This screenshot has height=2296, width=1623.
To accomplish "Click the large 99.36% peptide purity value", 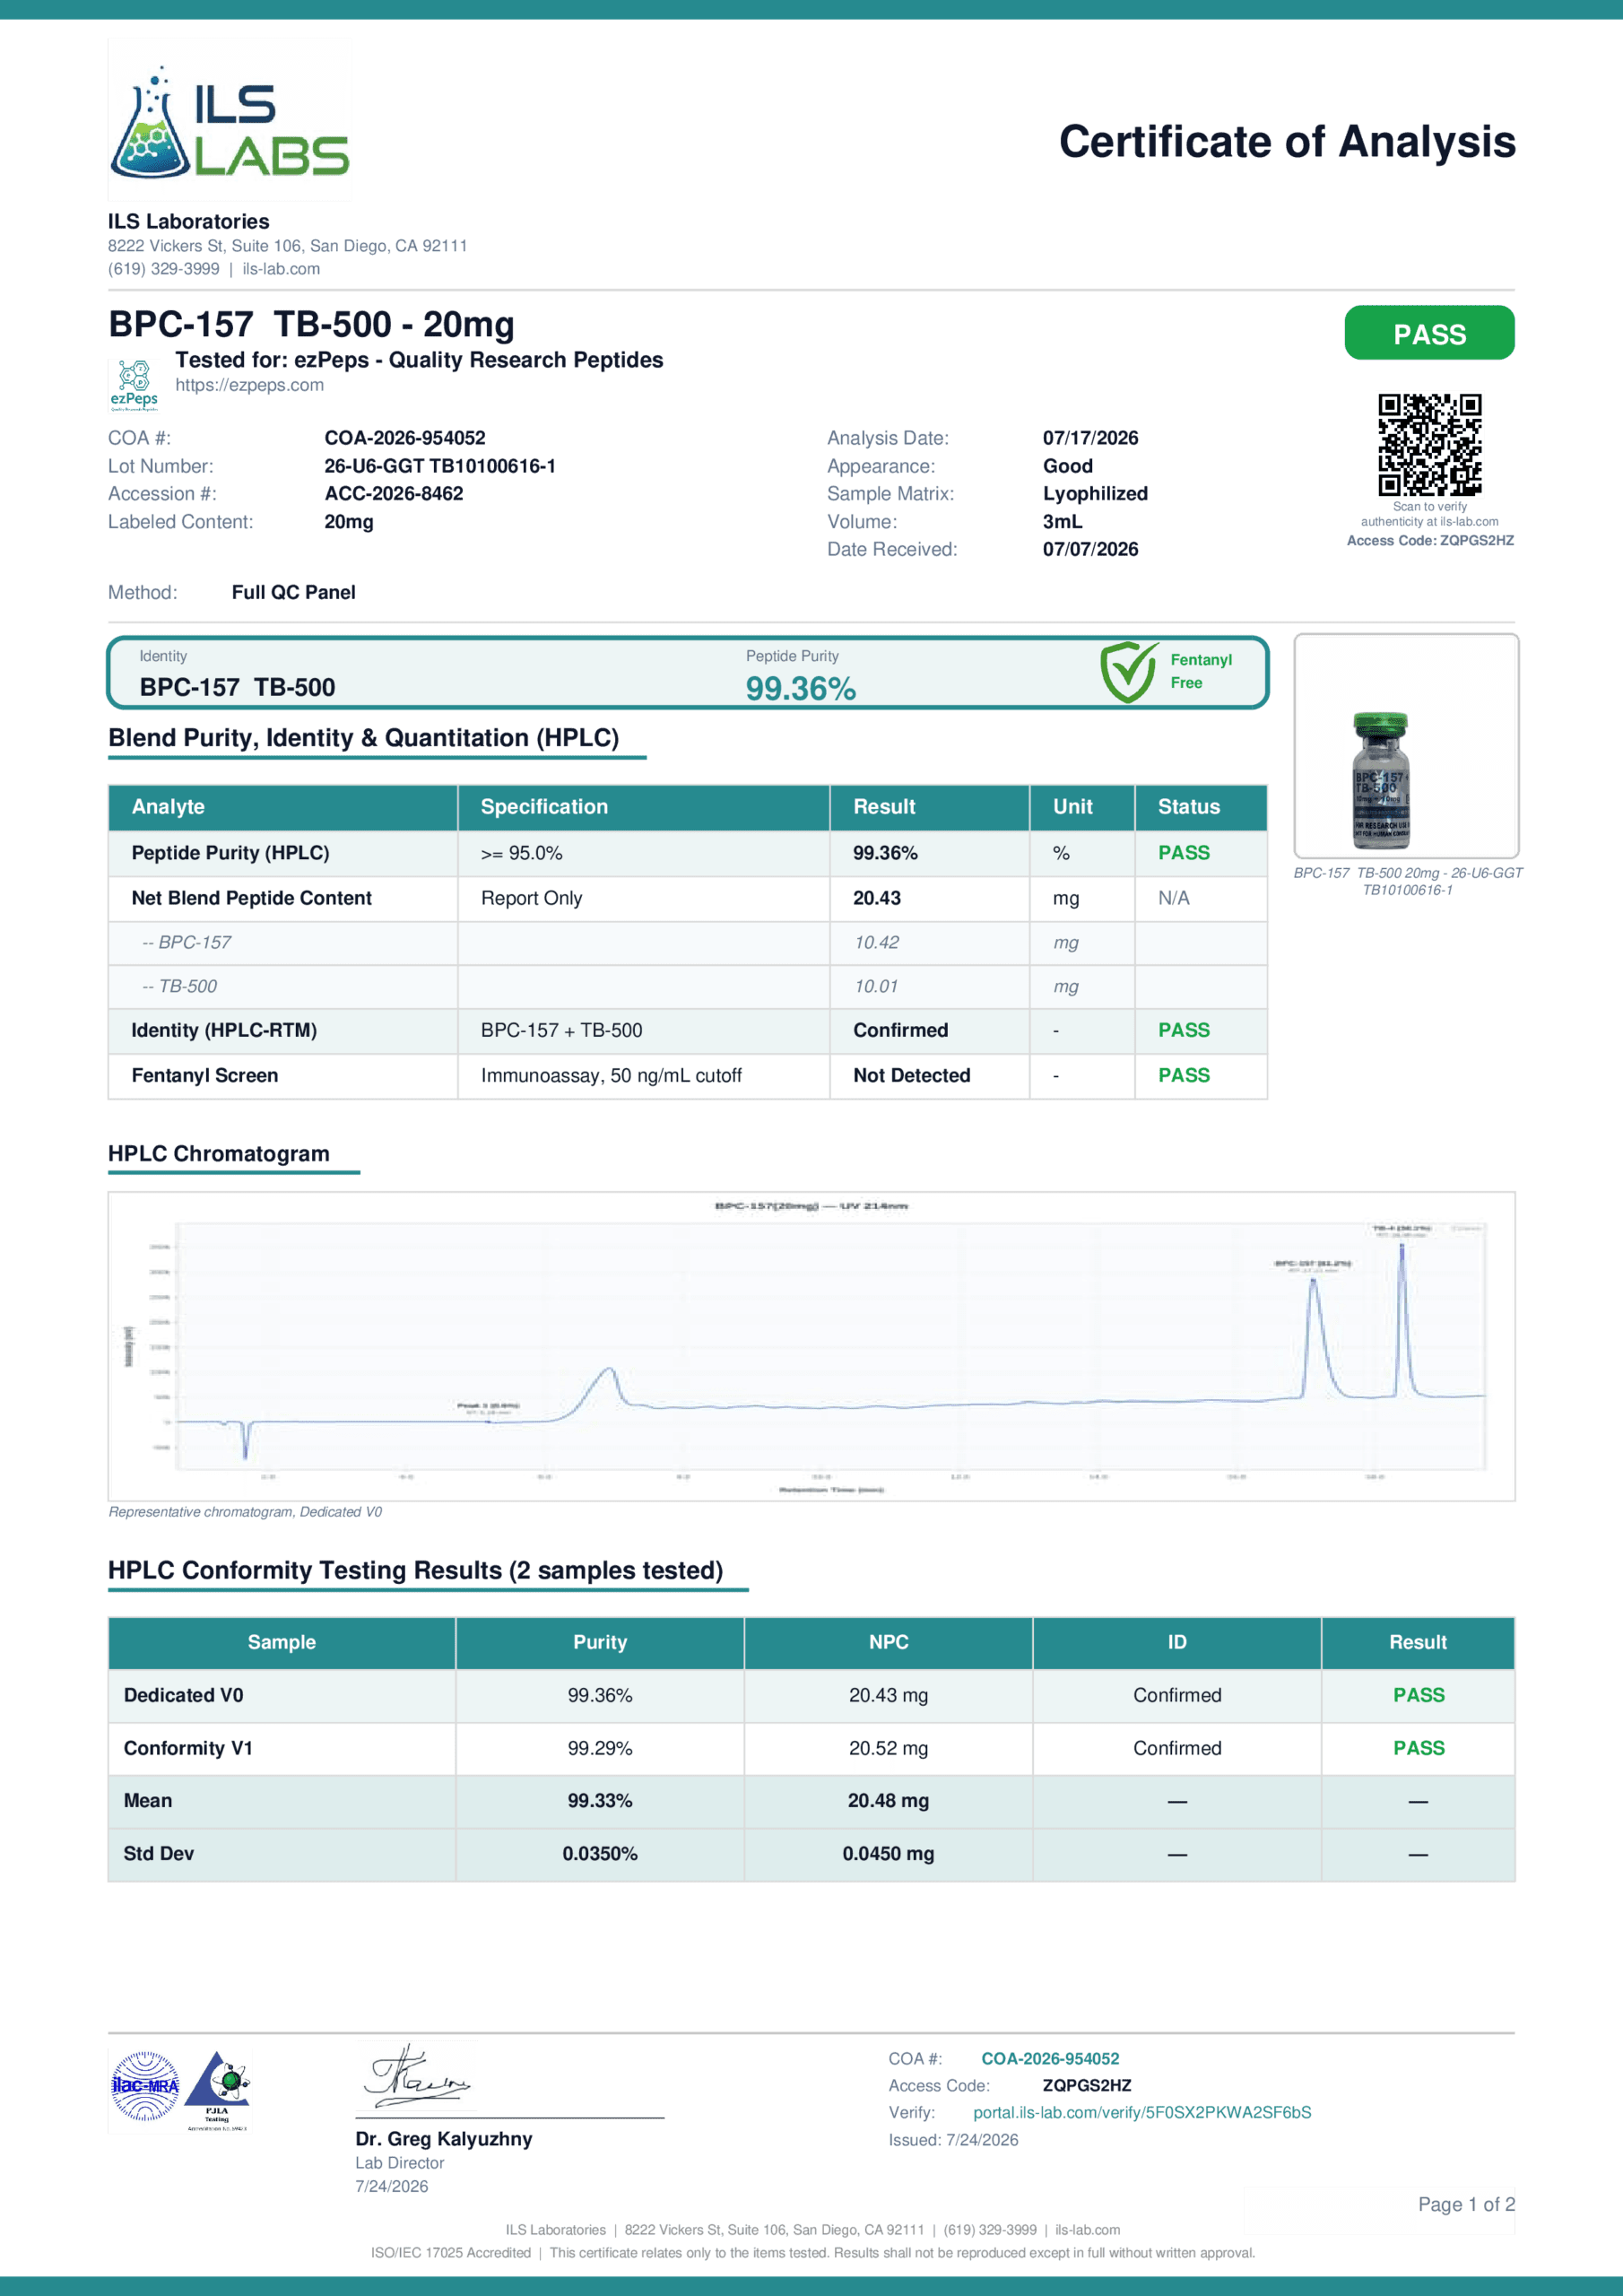I will point(800,688).
